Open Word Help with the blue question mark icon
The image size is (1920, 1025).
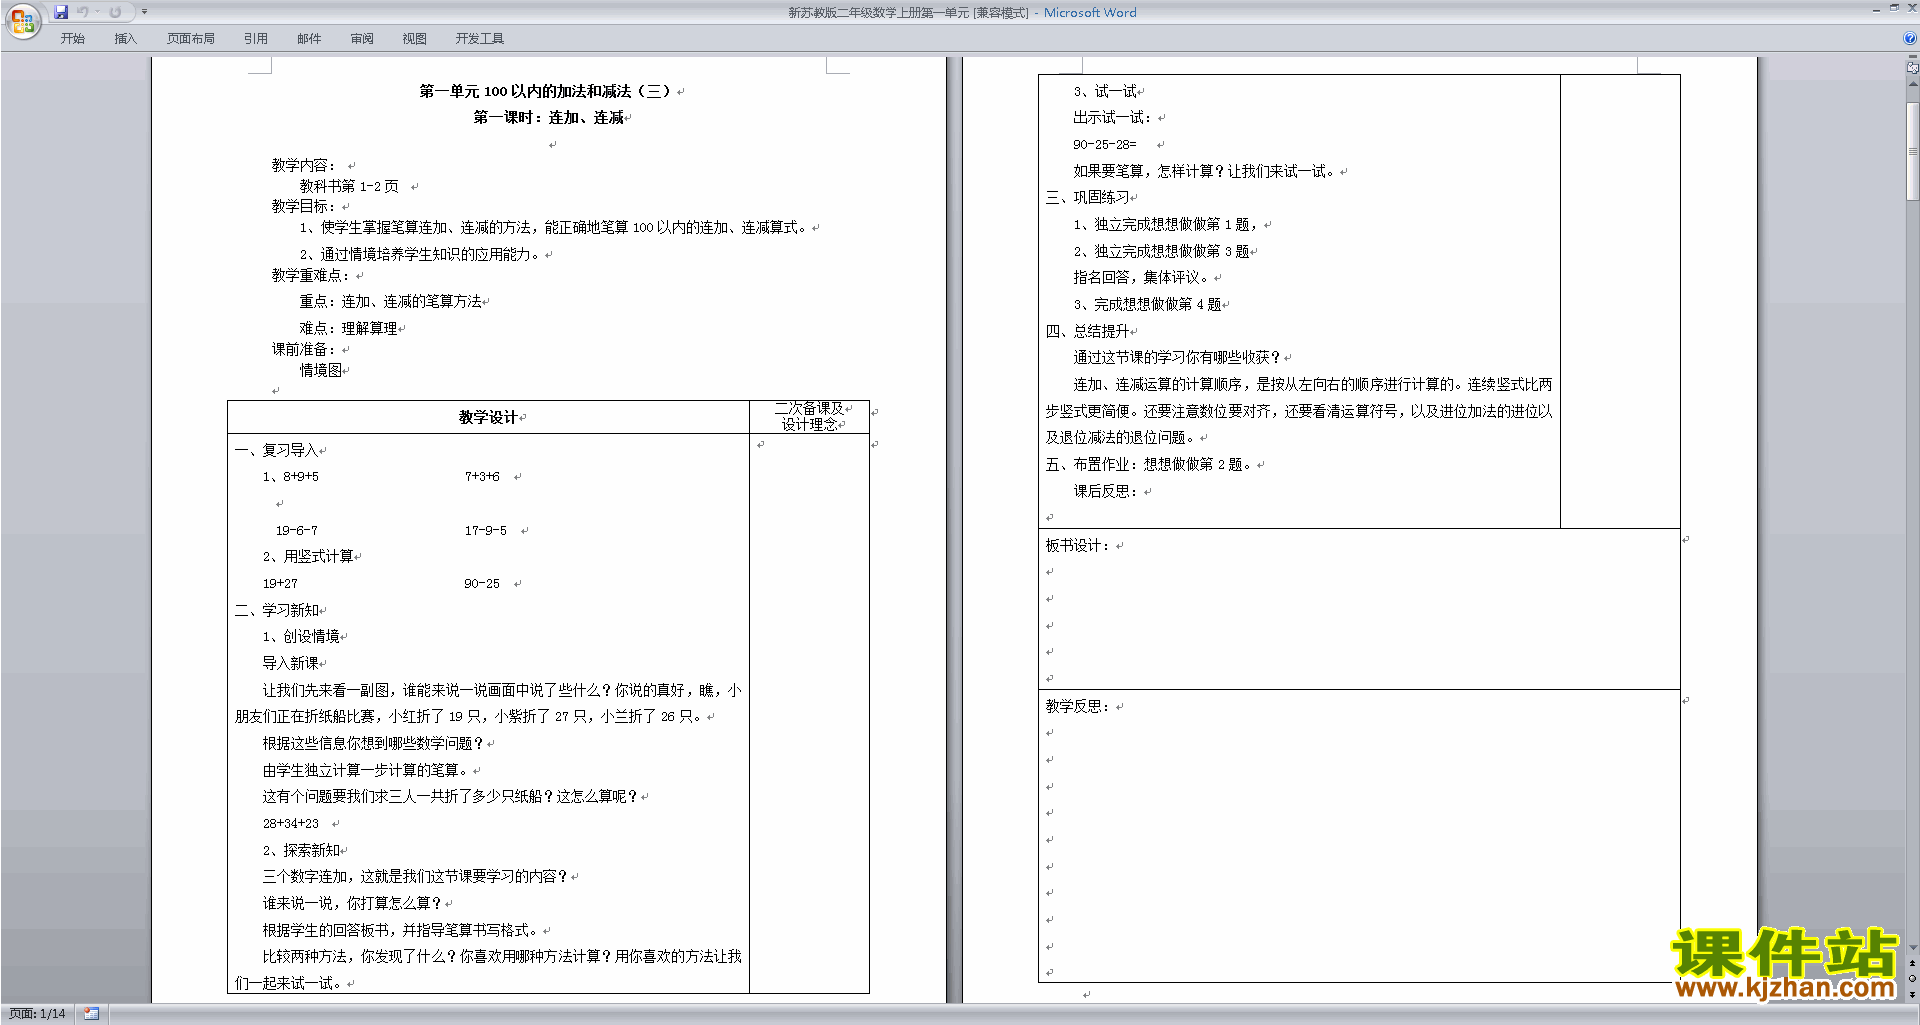tap(1910, 38)
